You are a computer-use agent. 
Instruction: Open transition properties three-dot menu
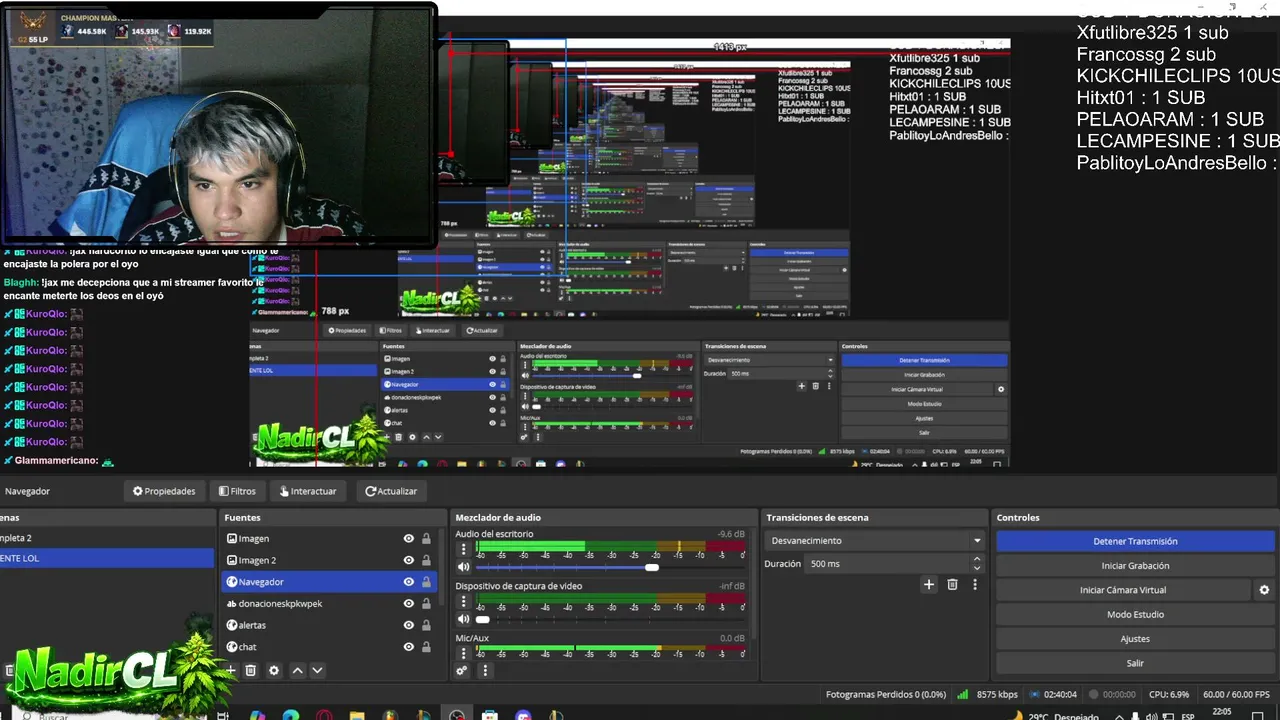(975, 584)
